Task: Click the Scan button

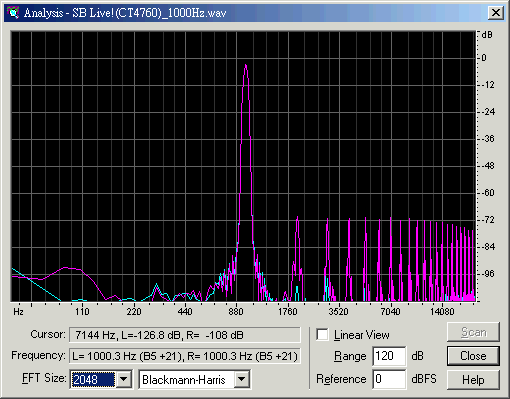Action: click(473, 332)
